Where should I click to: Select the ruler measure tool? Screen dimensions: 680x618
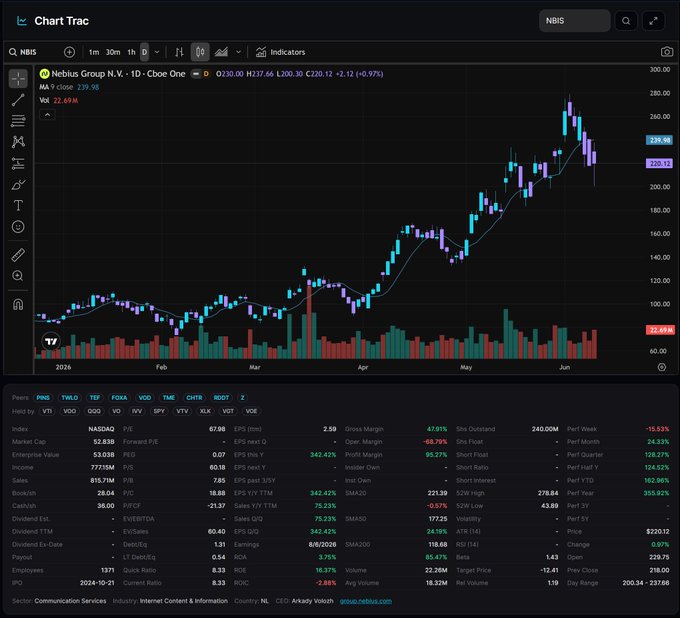point(18,255)
